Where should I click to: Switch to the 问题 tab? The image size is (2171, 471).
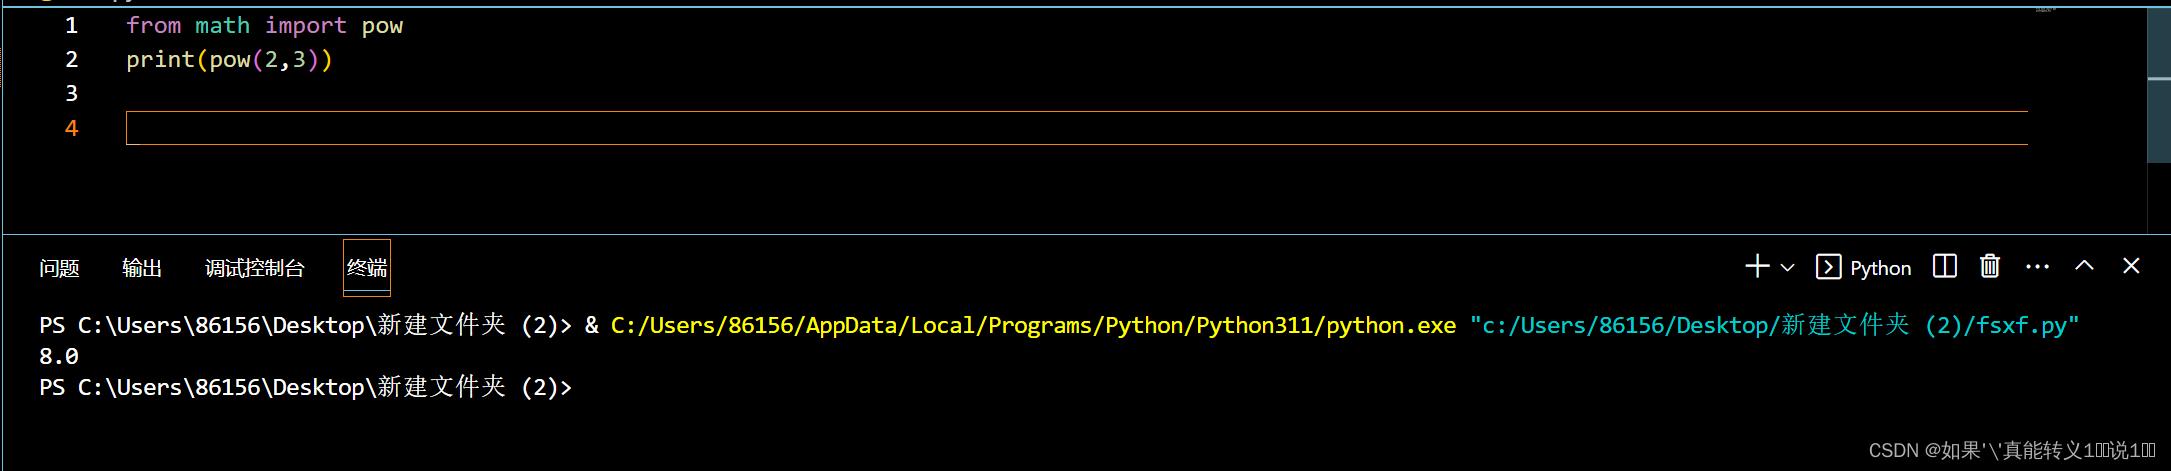click(59, 268)
